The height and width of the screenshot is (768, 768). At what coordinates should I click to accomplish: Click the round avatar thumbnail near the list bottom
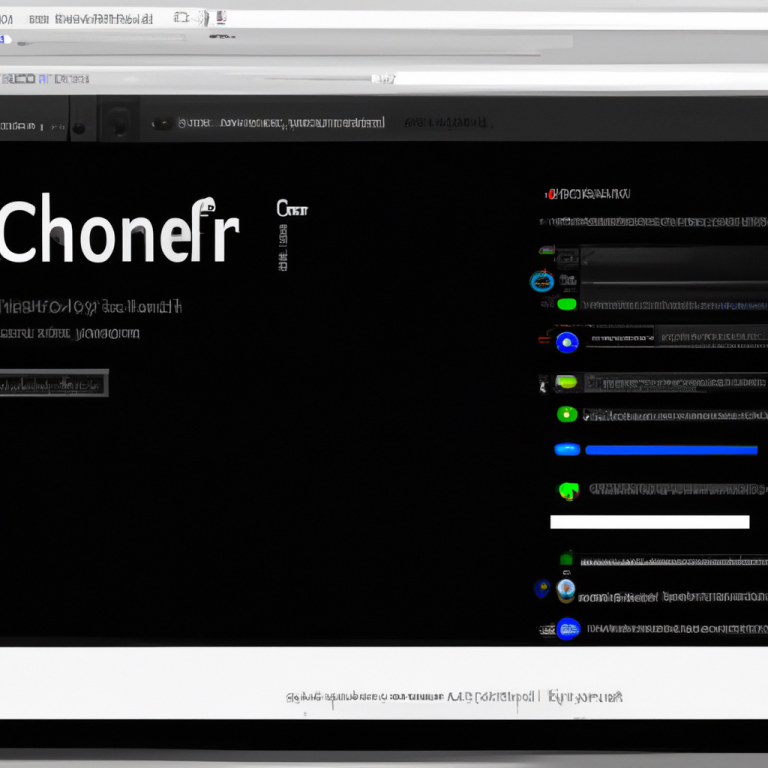566,589
